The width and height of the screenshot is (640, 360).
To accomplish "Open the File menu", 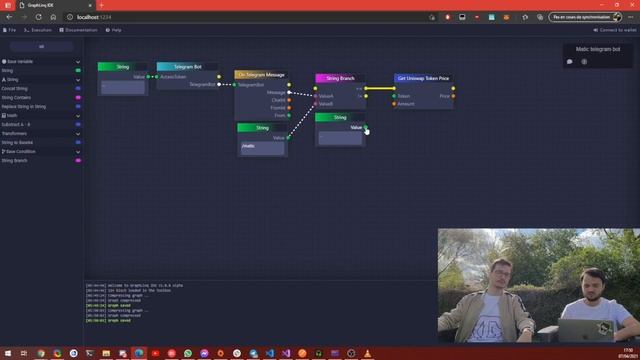I will 9,30.
